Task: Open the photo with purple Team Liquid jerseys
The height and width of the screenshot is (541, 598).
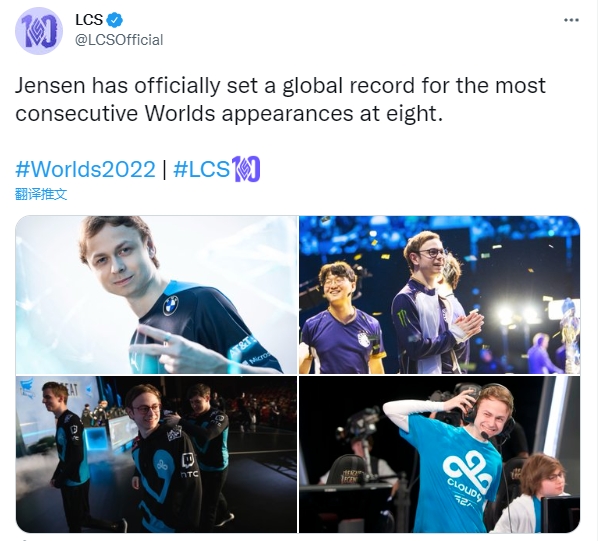Action: tap(439, 295)
